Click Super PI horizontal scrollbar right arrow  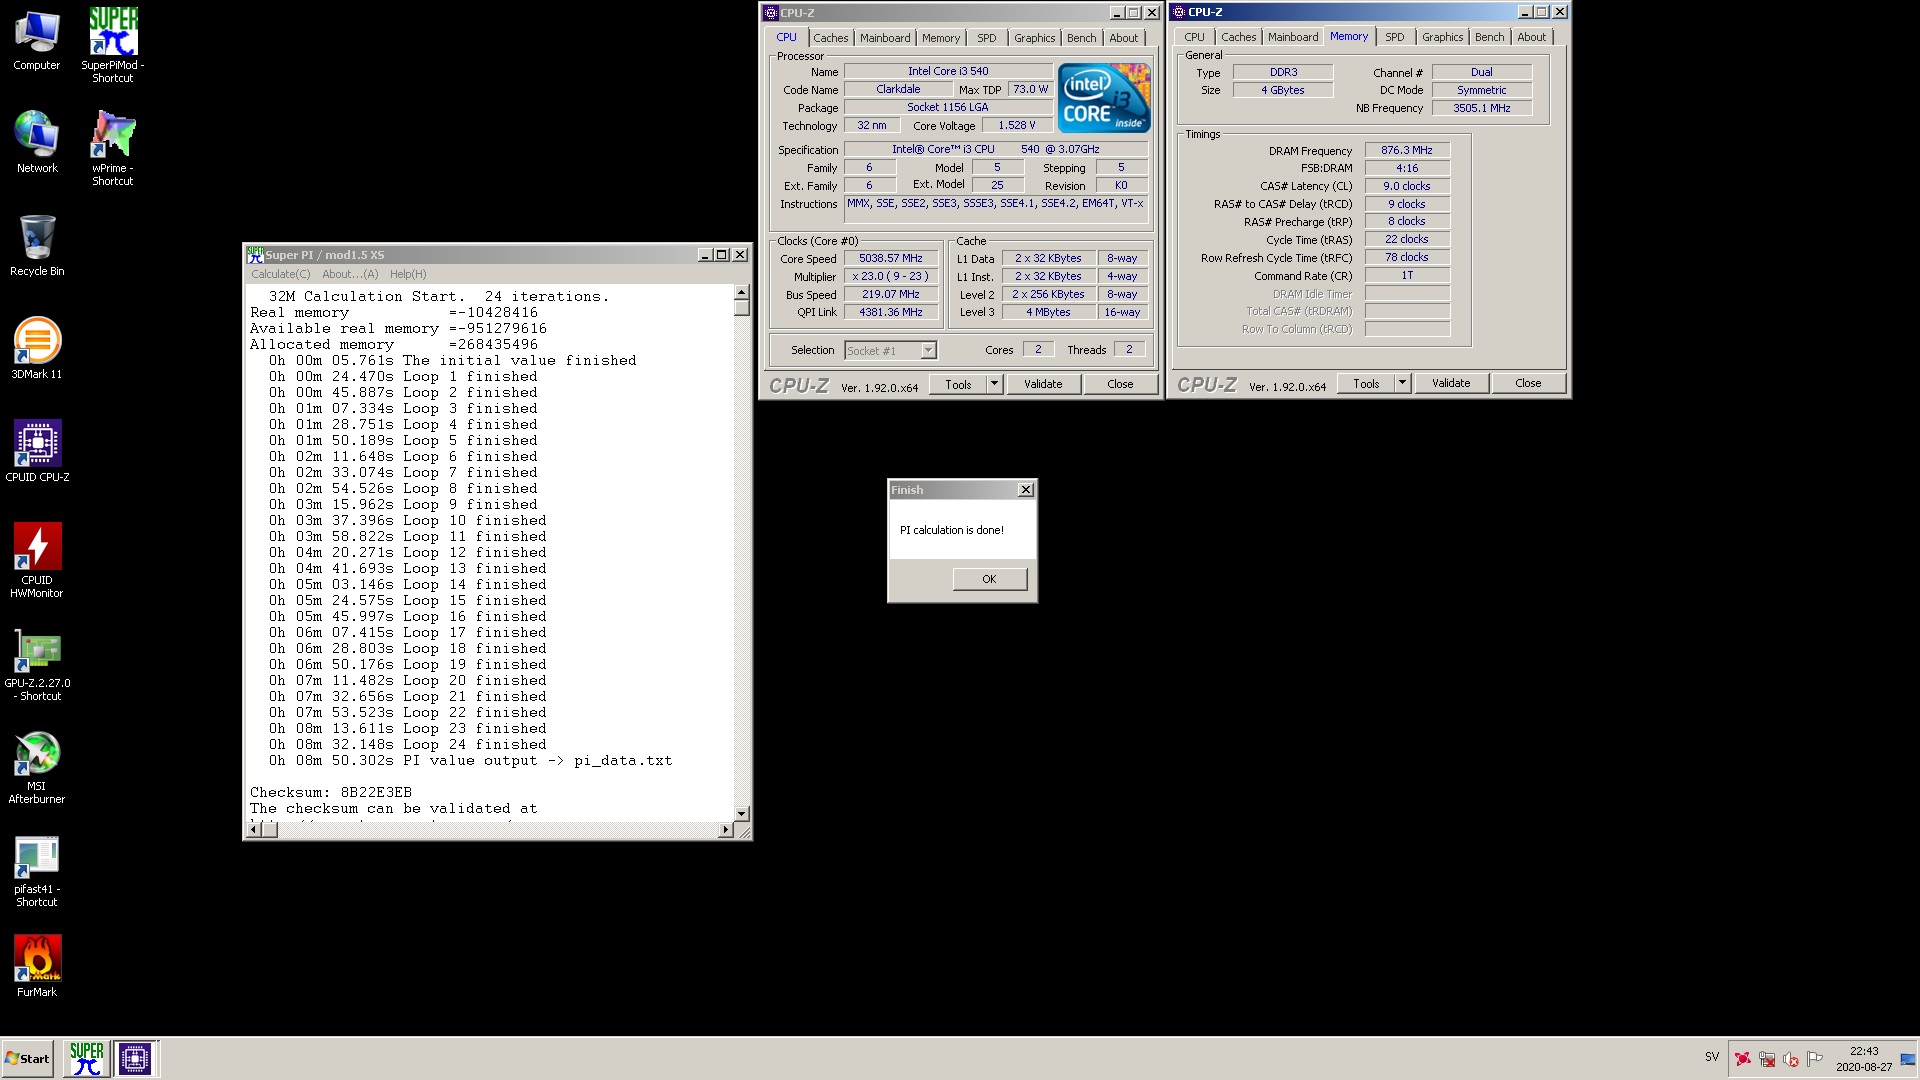pyautogui.click(x=726, y=830)
